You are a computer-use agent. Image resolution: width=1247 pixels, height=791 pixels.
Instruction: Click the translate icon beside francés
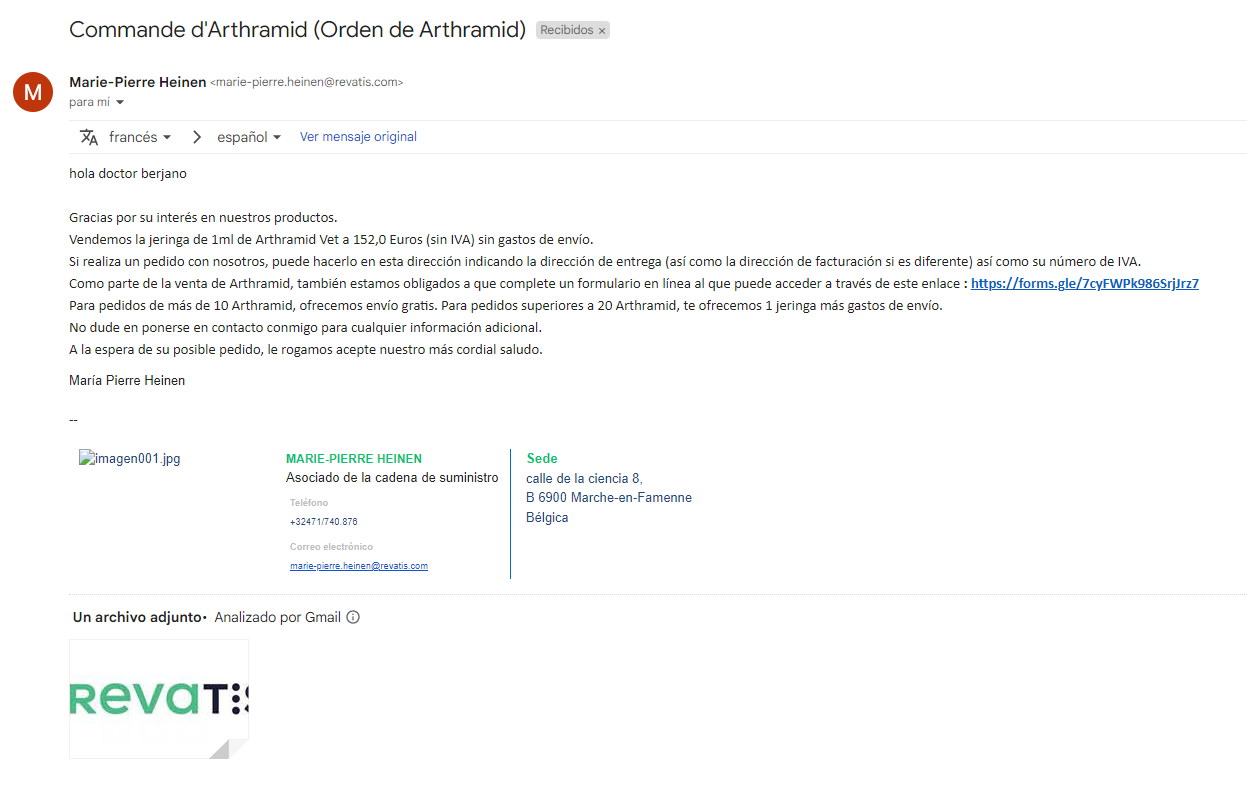click(89, 137)
